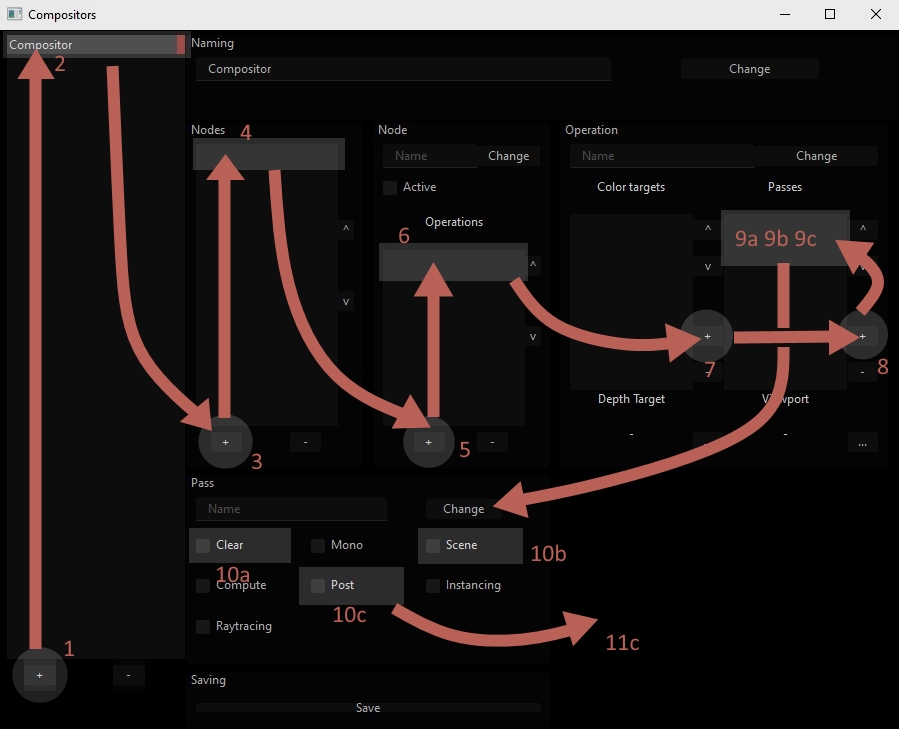Add an operation with the Operations + button
Screen dimensions: 899x729
tap(428, 442)
